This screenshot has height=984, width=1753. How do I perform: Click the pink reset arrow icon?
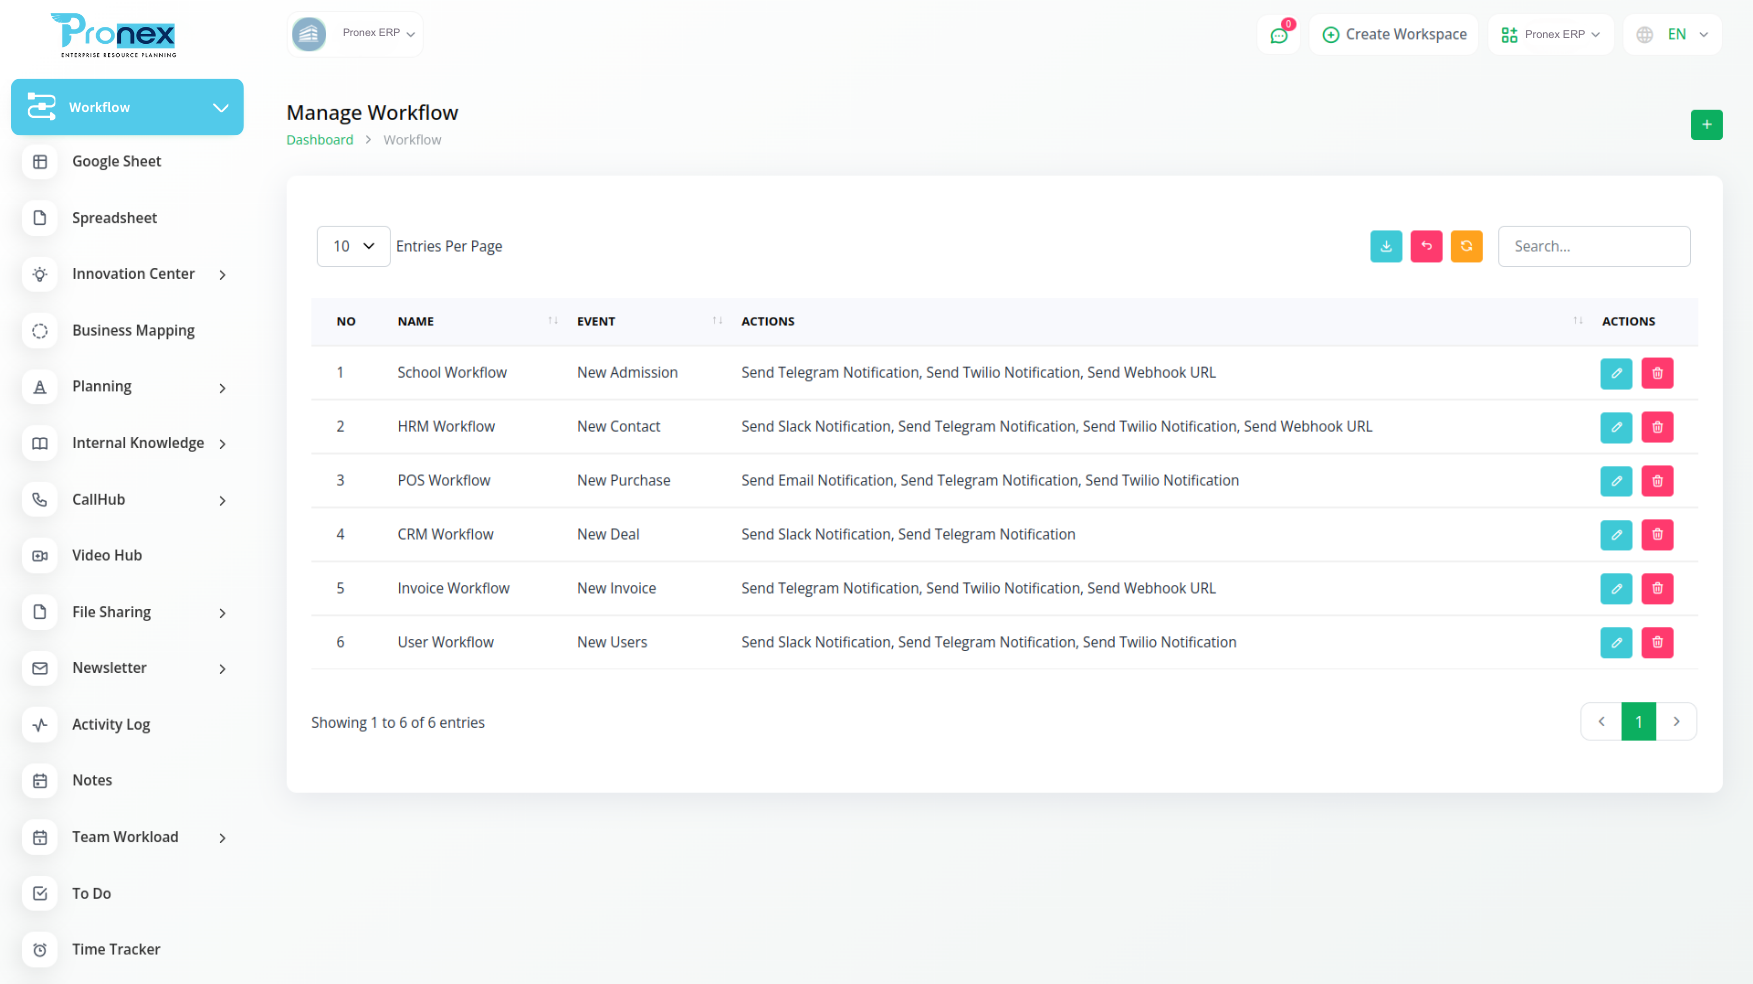click(1426, 246)
